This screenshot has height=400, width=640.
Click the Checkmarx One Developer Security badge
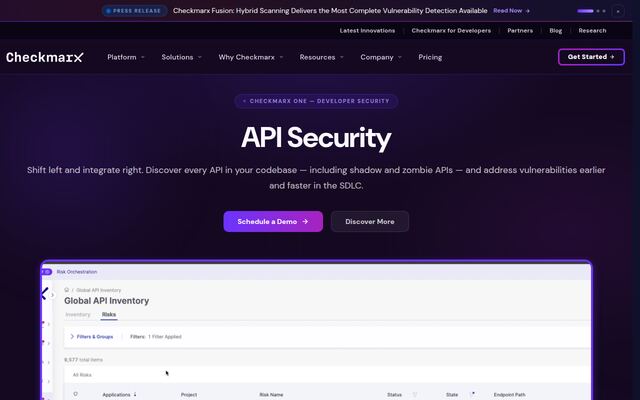(x=316, y=101)
